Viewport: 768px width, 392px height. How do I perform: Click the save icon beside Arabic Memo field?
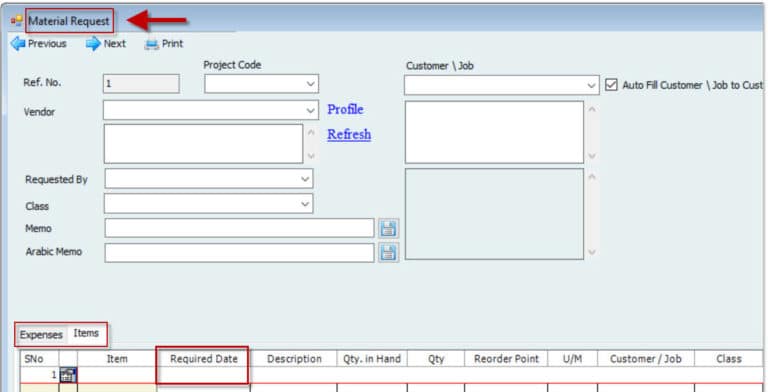pos(388,252)
